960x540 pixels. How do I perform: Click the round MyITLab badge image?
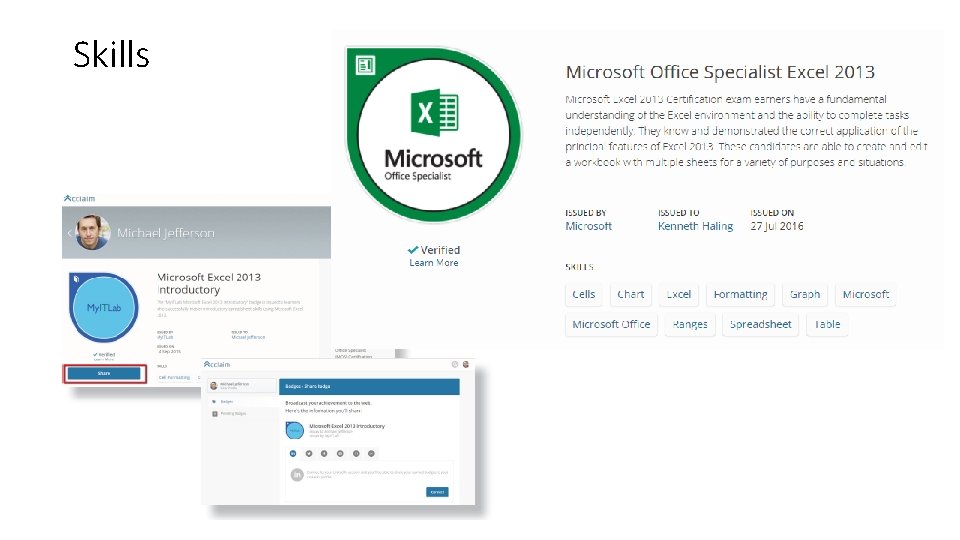tap(103, 307)
